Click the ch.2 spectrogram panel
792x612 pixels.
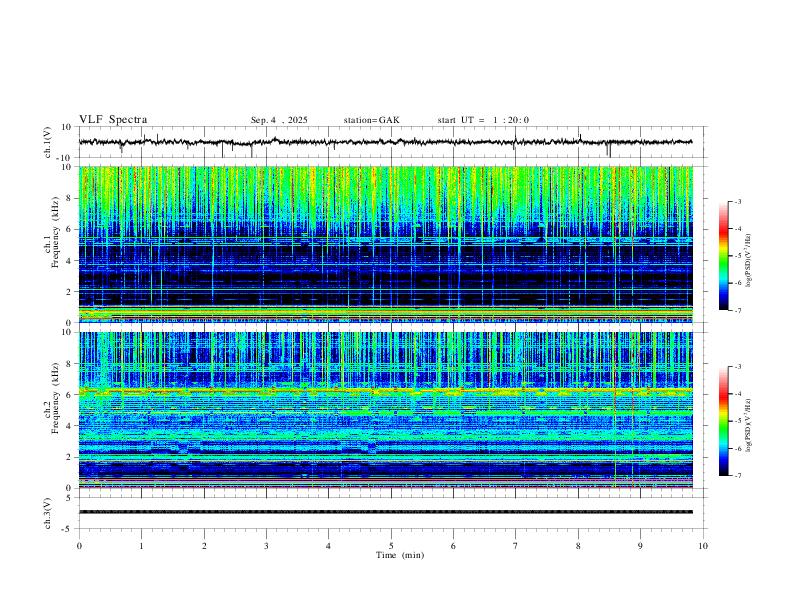tap(386, 410)
